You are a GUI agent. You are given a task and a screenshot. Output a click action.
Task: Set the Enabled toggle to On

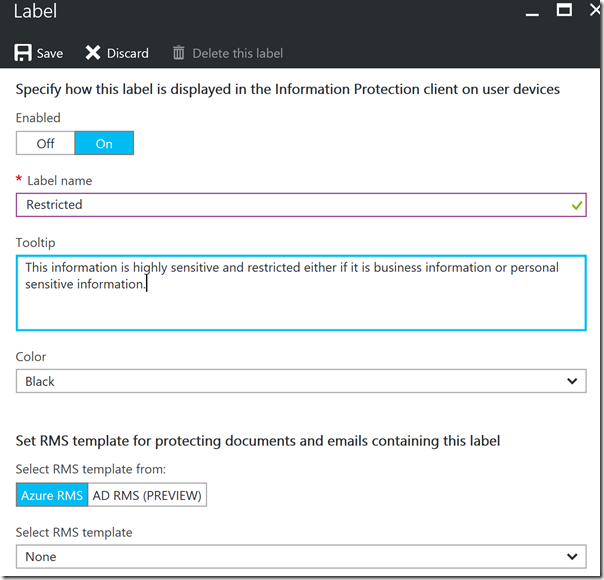click(x=104, y=143)
